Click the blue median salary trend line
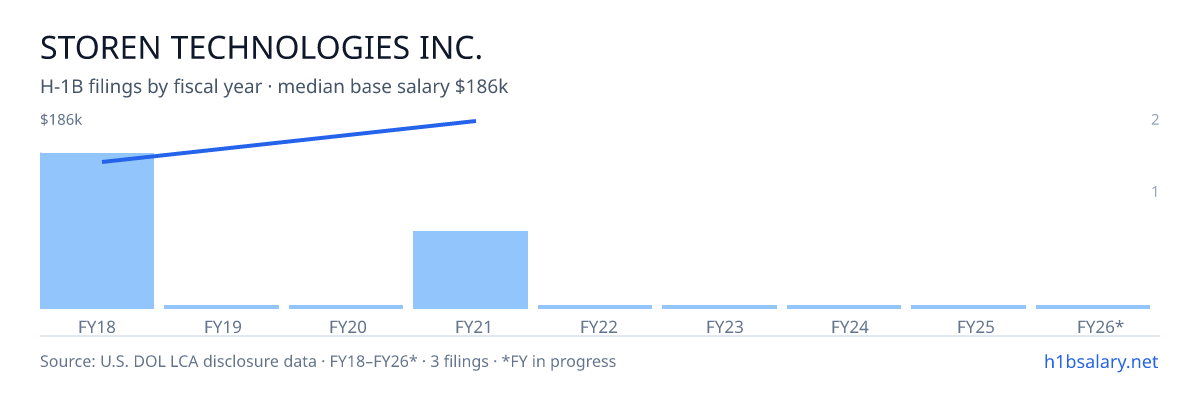The height and width of the screenshot is (400, 1200). (289, 141)
